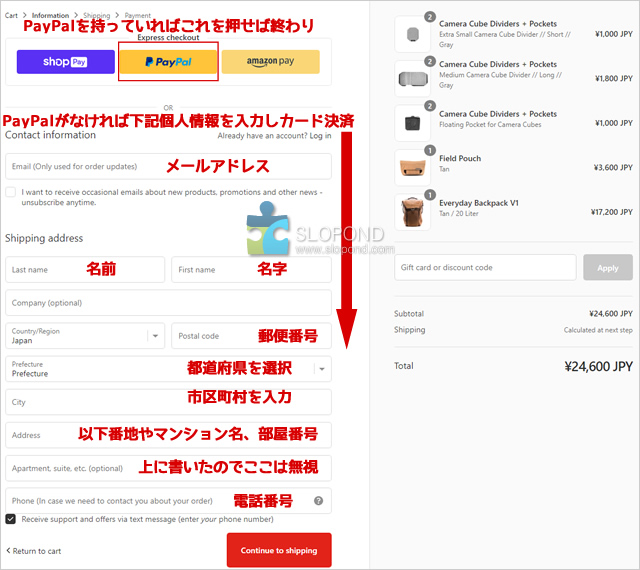The width and height of the screenshot is (640, 570).
Task: Click the First name field
Action: 251,269
